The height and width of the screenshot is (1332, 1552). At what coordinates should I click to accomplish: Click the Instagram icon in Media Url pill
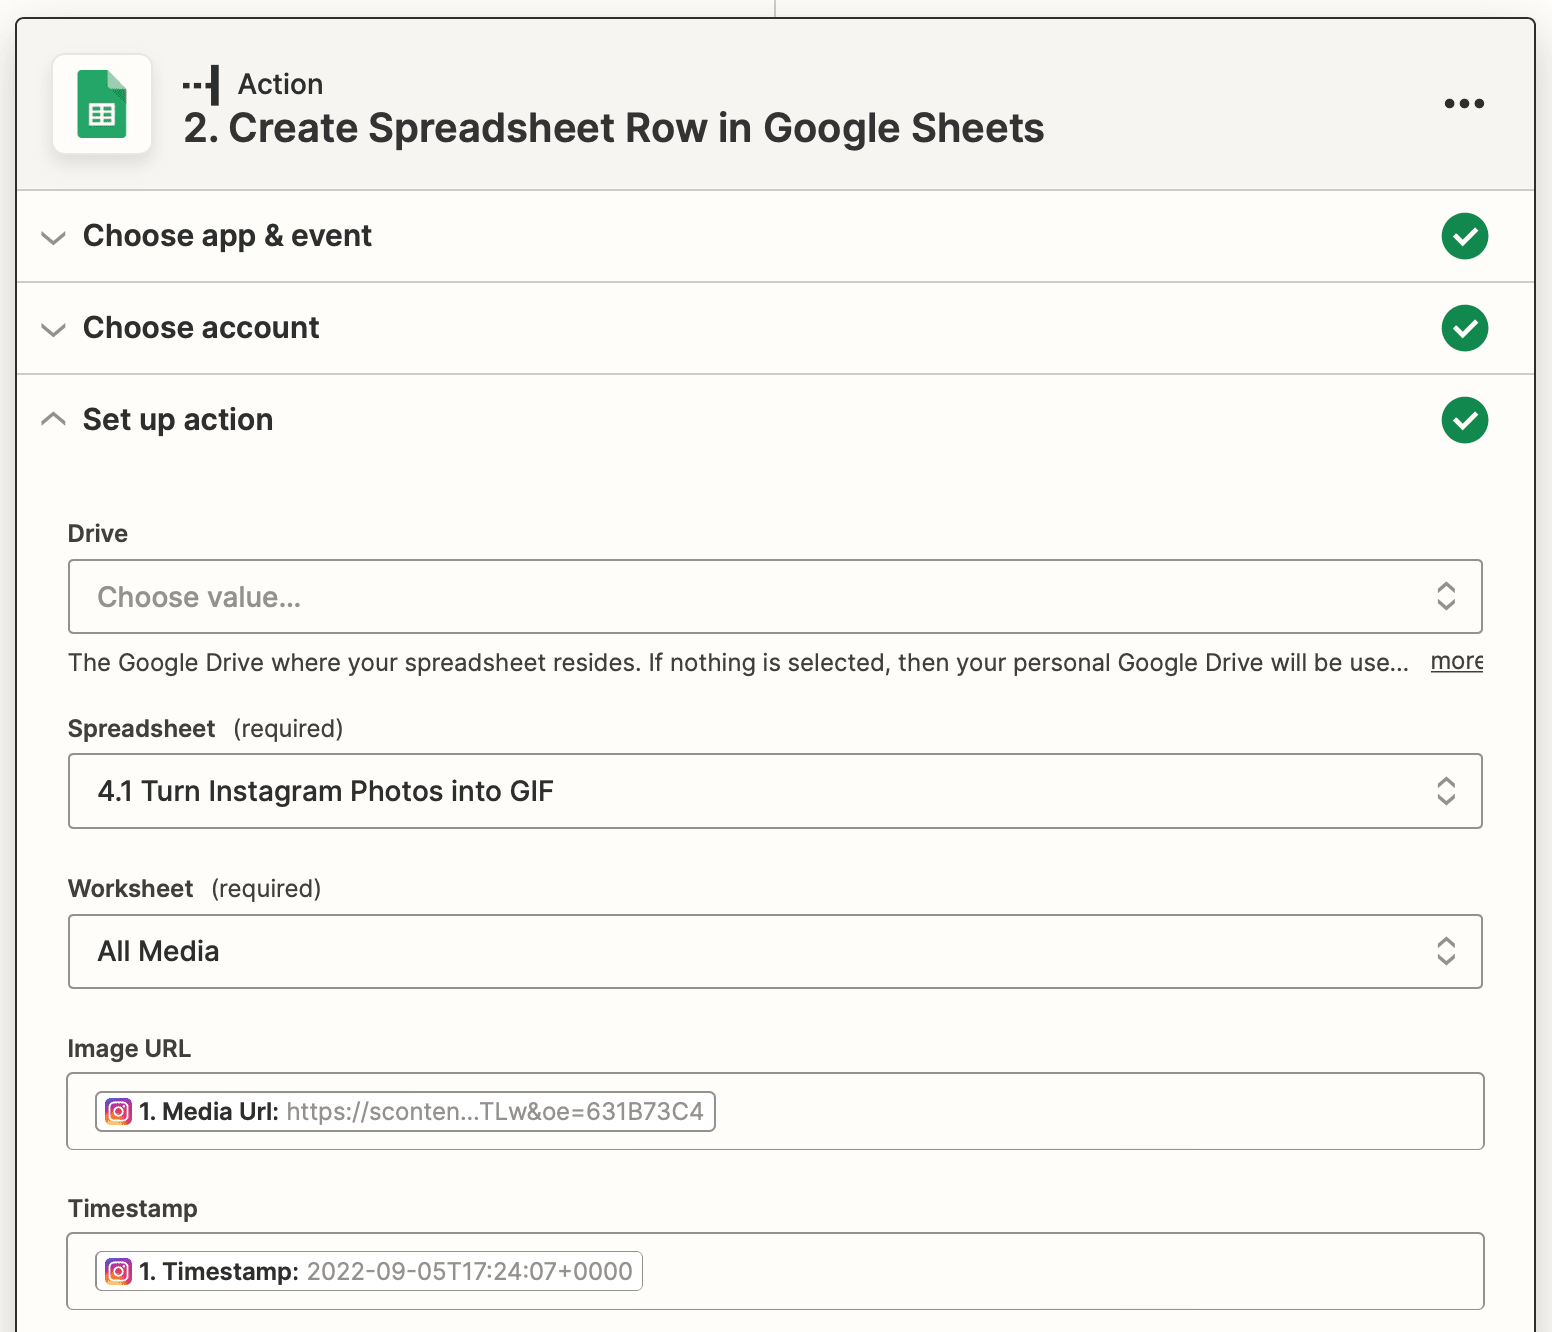(x=117, y=1111)
